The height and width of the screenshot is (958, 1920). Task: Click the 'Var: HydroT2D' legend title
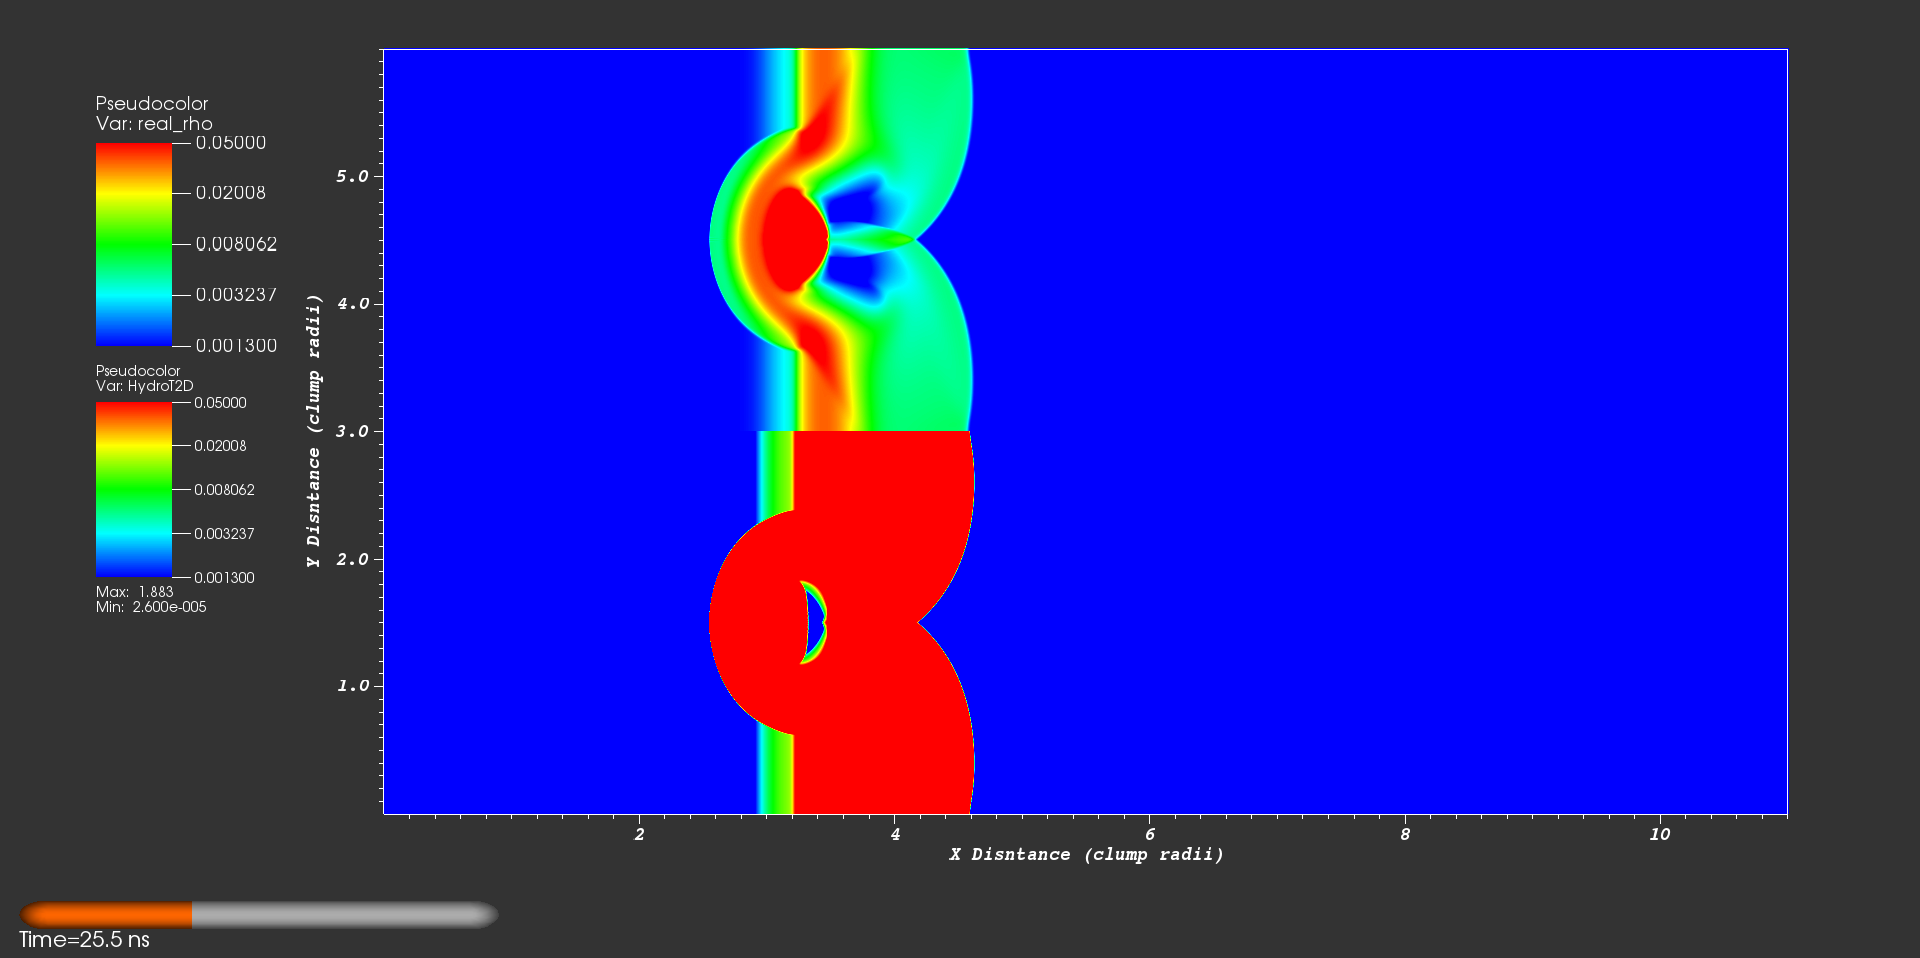click(145, 386)
